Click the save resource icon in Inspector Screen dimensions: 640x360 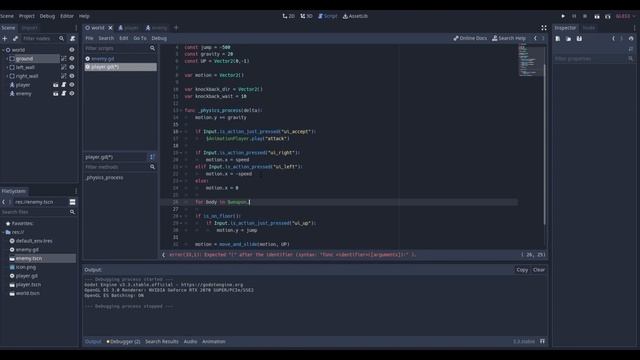579,38
